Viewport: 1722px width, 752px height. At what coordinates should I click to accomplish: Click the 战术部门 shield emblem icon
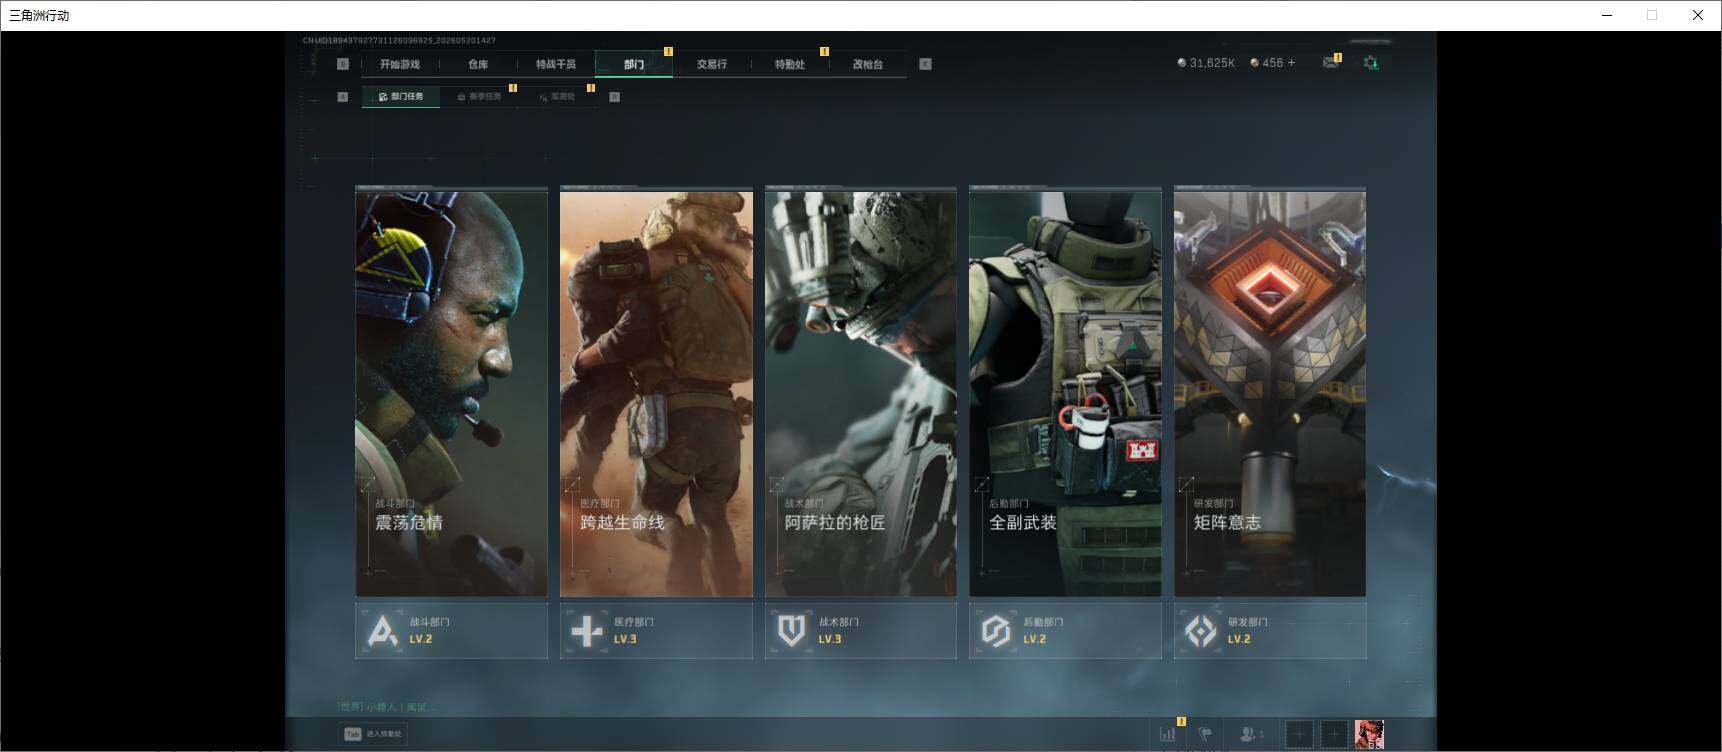coord(791,631)
